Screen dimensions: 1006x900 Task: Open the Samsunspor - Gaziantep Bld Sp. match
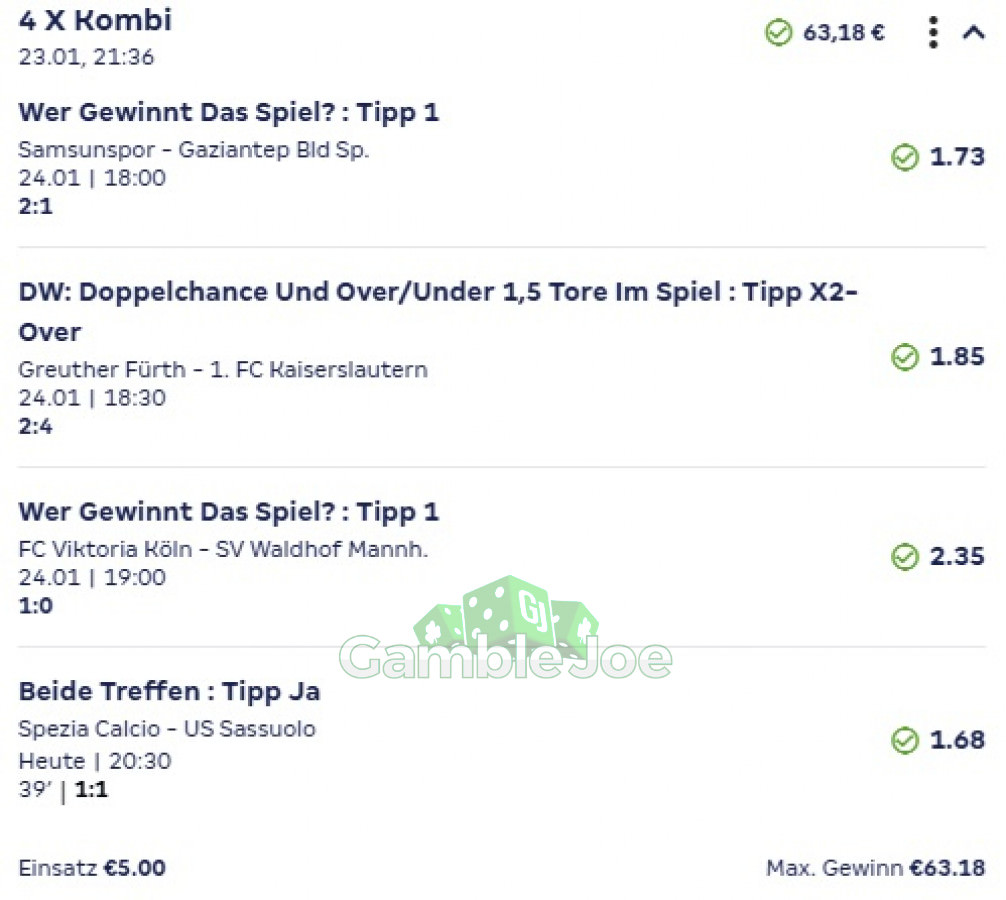coord(194,149)
